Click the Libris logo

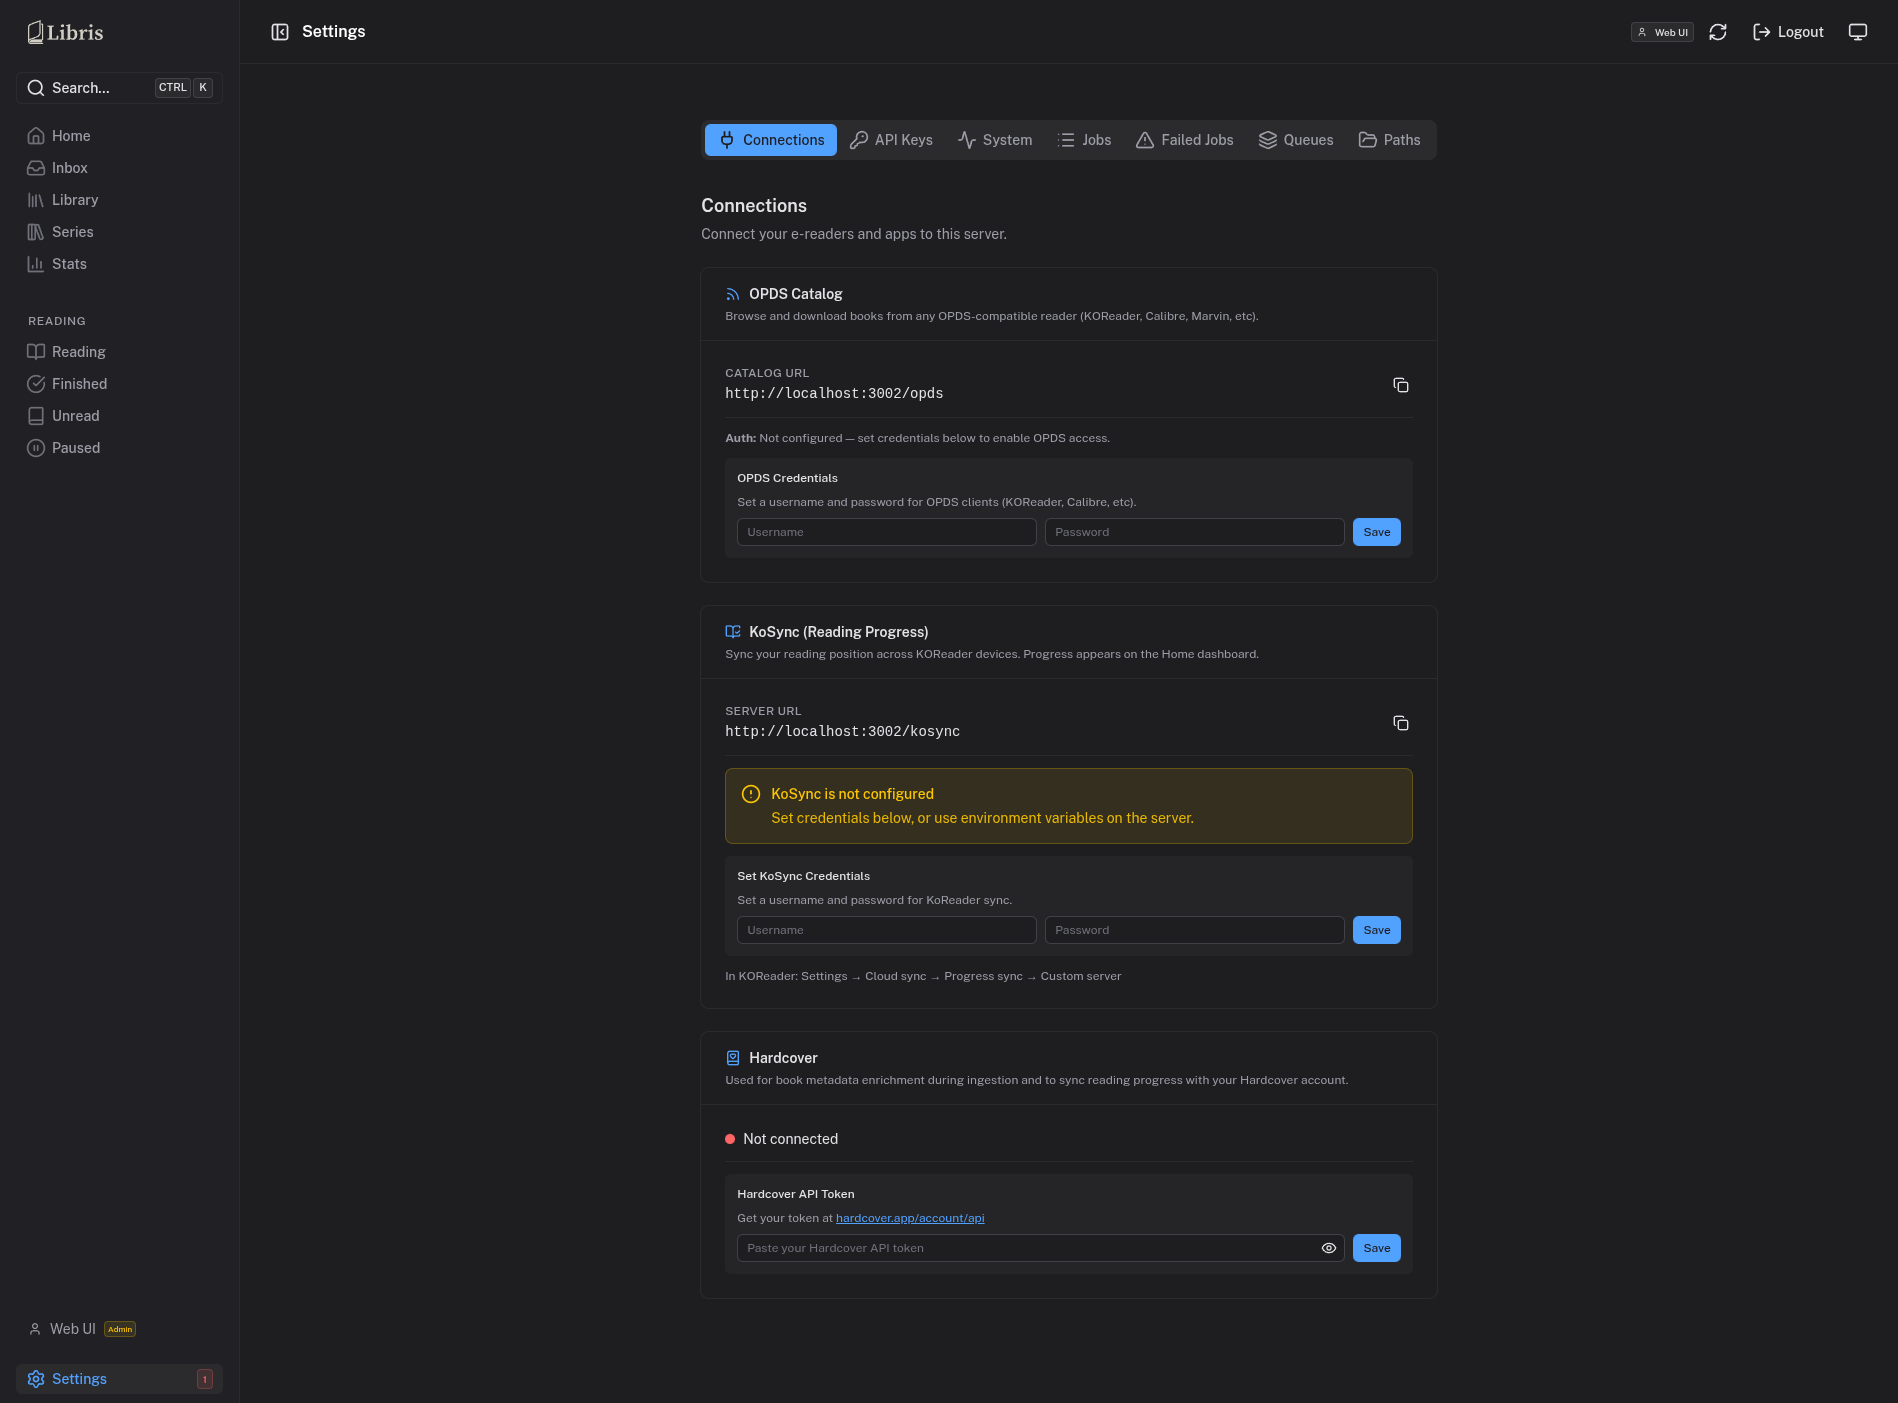pos(65,32)
